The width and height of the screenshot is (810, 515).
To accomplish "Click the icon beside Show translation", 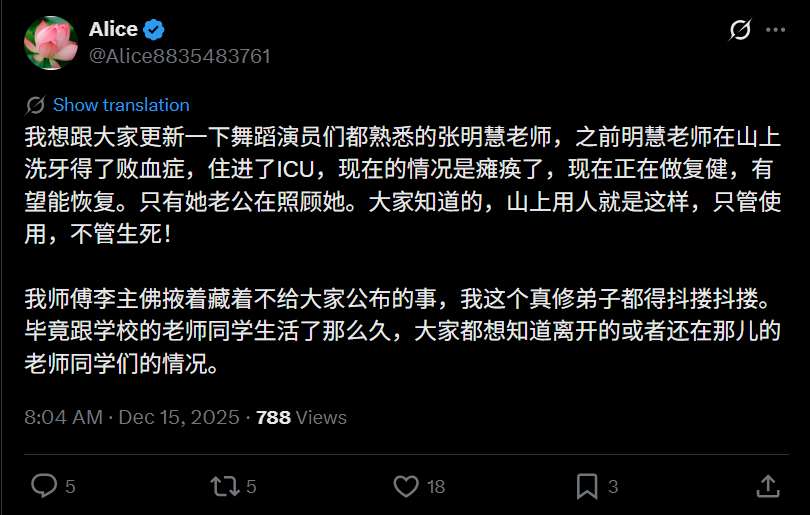I will [35, 105].
